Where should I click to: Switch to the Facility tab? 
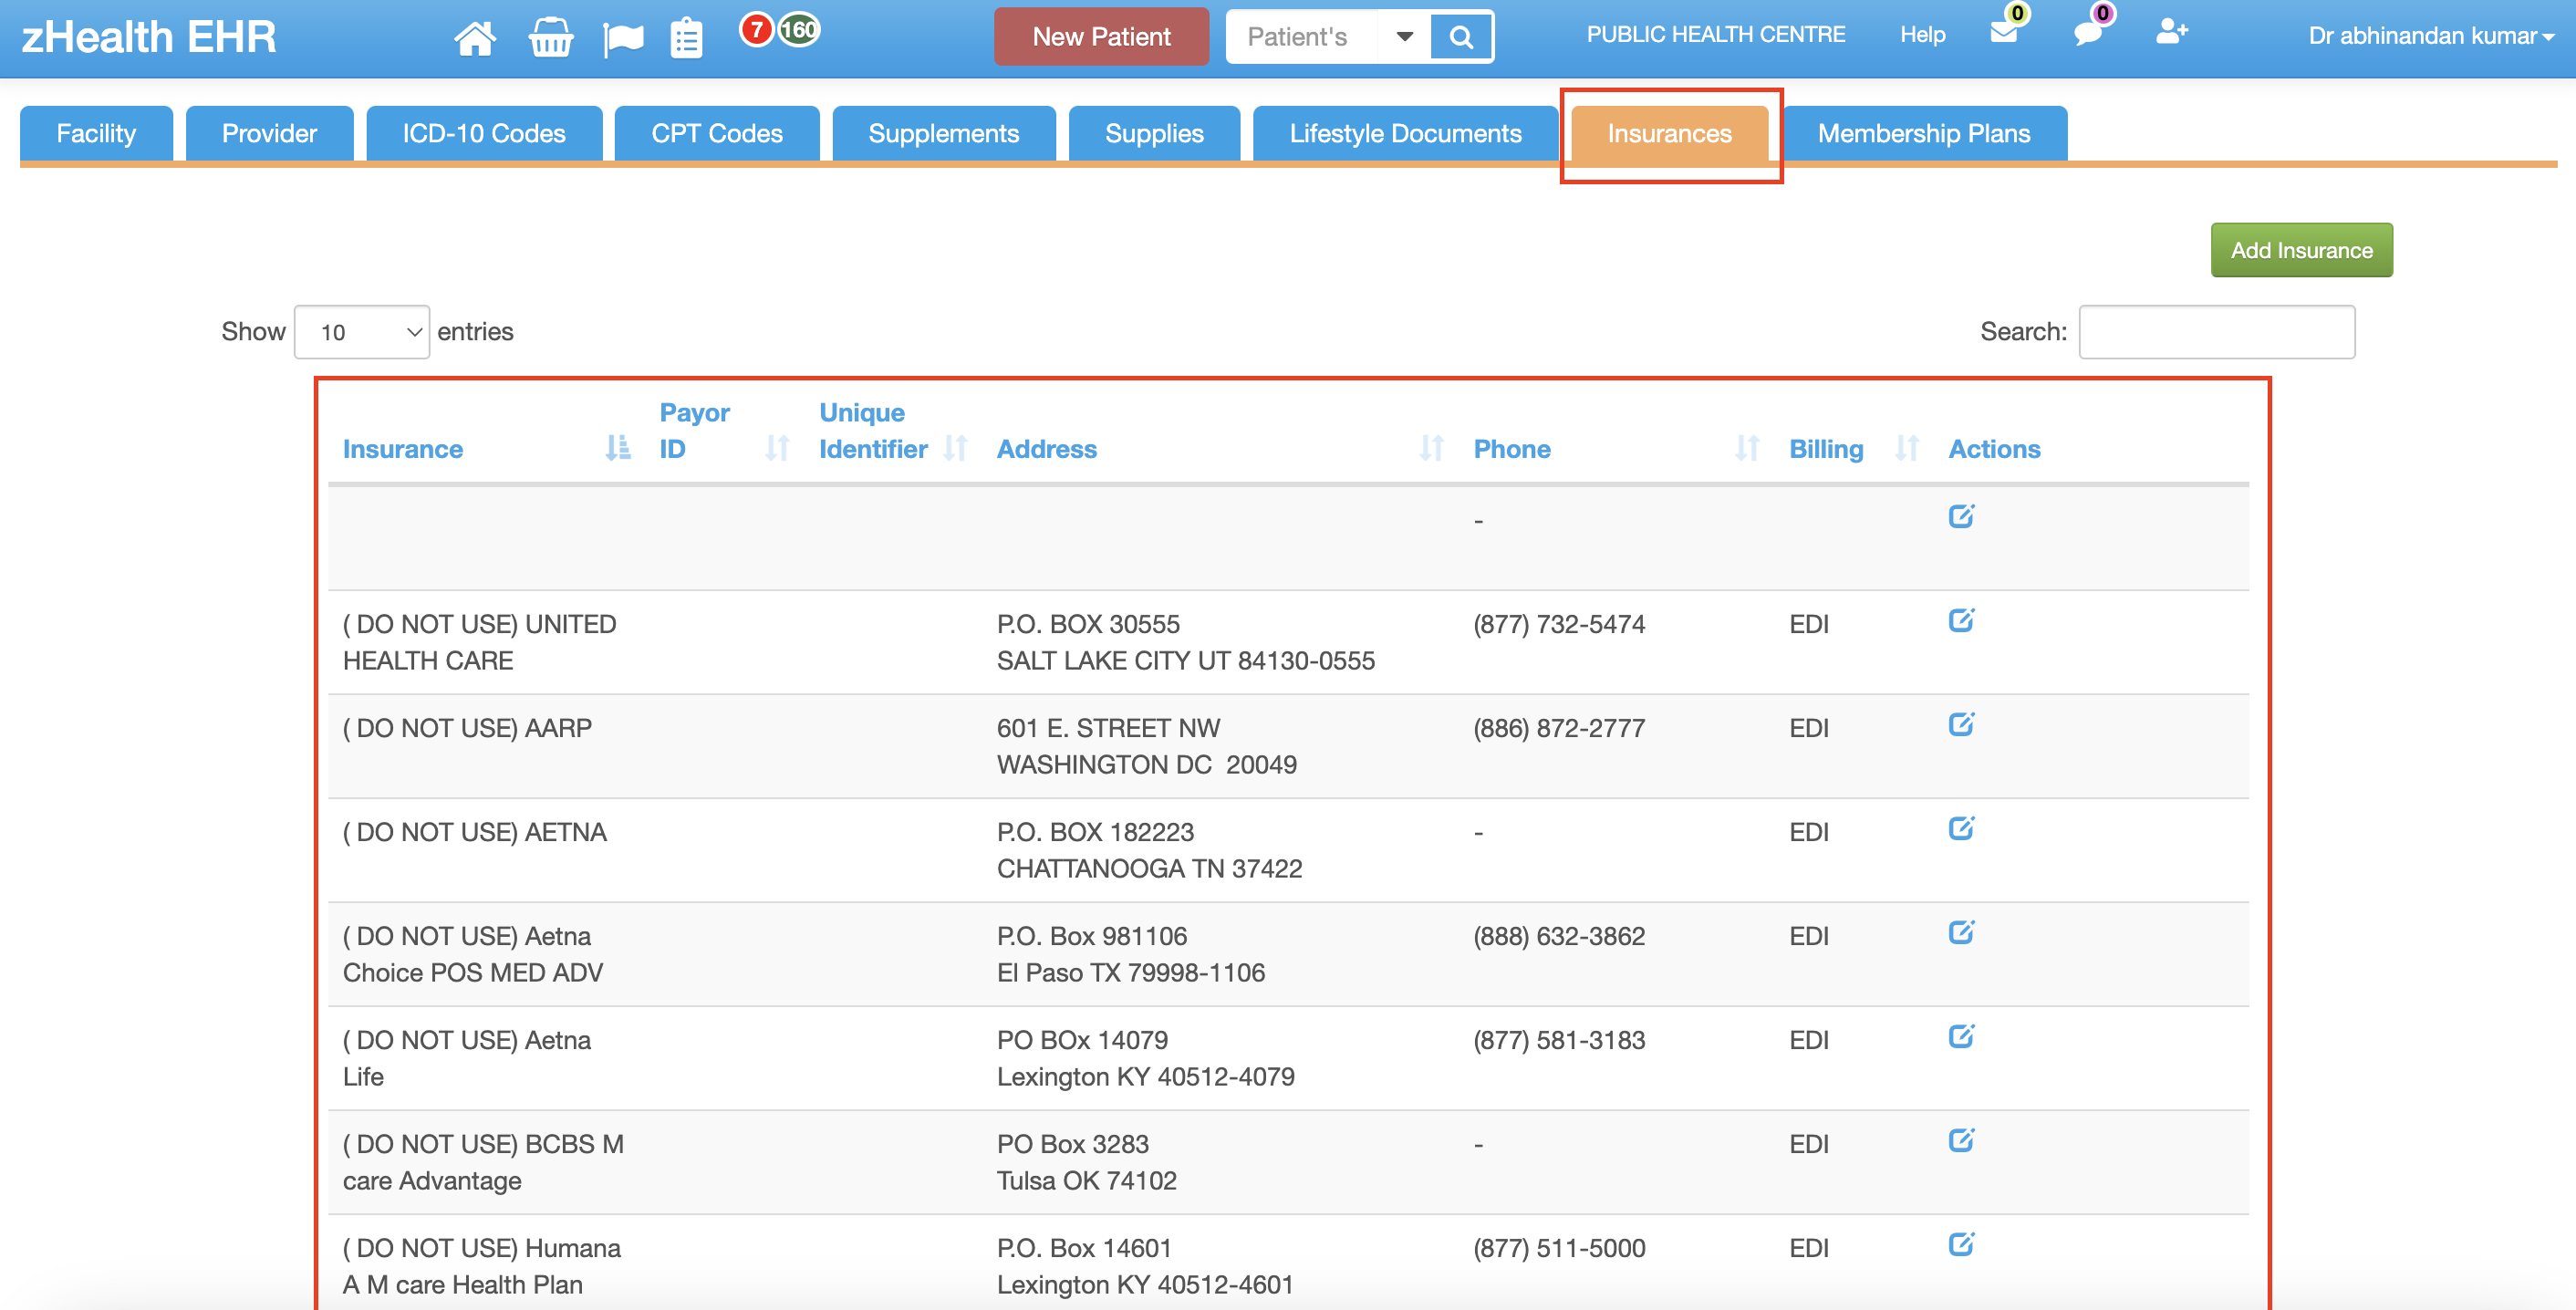click(x=96, y=133)
